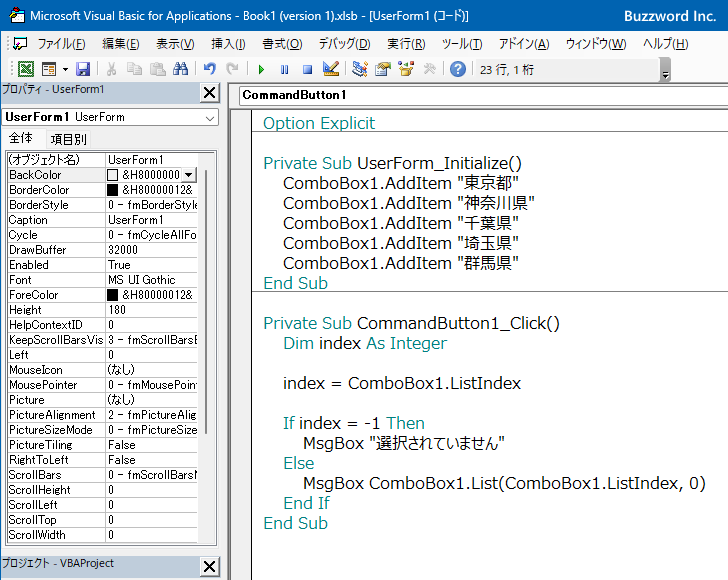This screenshot has width=728, height=580.
Task: Click the properties list vertical scrollbar
Action: click(207, 302)
